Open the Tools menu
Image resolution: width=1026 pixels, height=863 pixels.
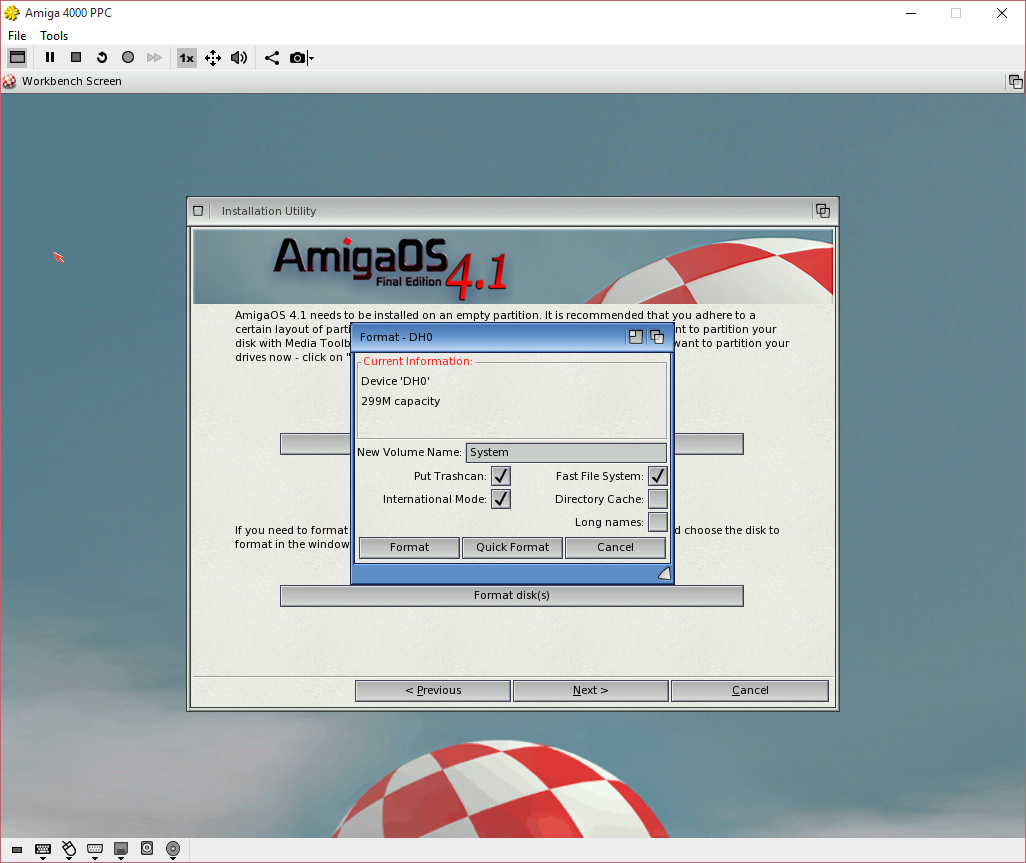54,35
